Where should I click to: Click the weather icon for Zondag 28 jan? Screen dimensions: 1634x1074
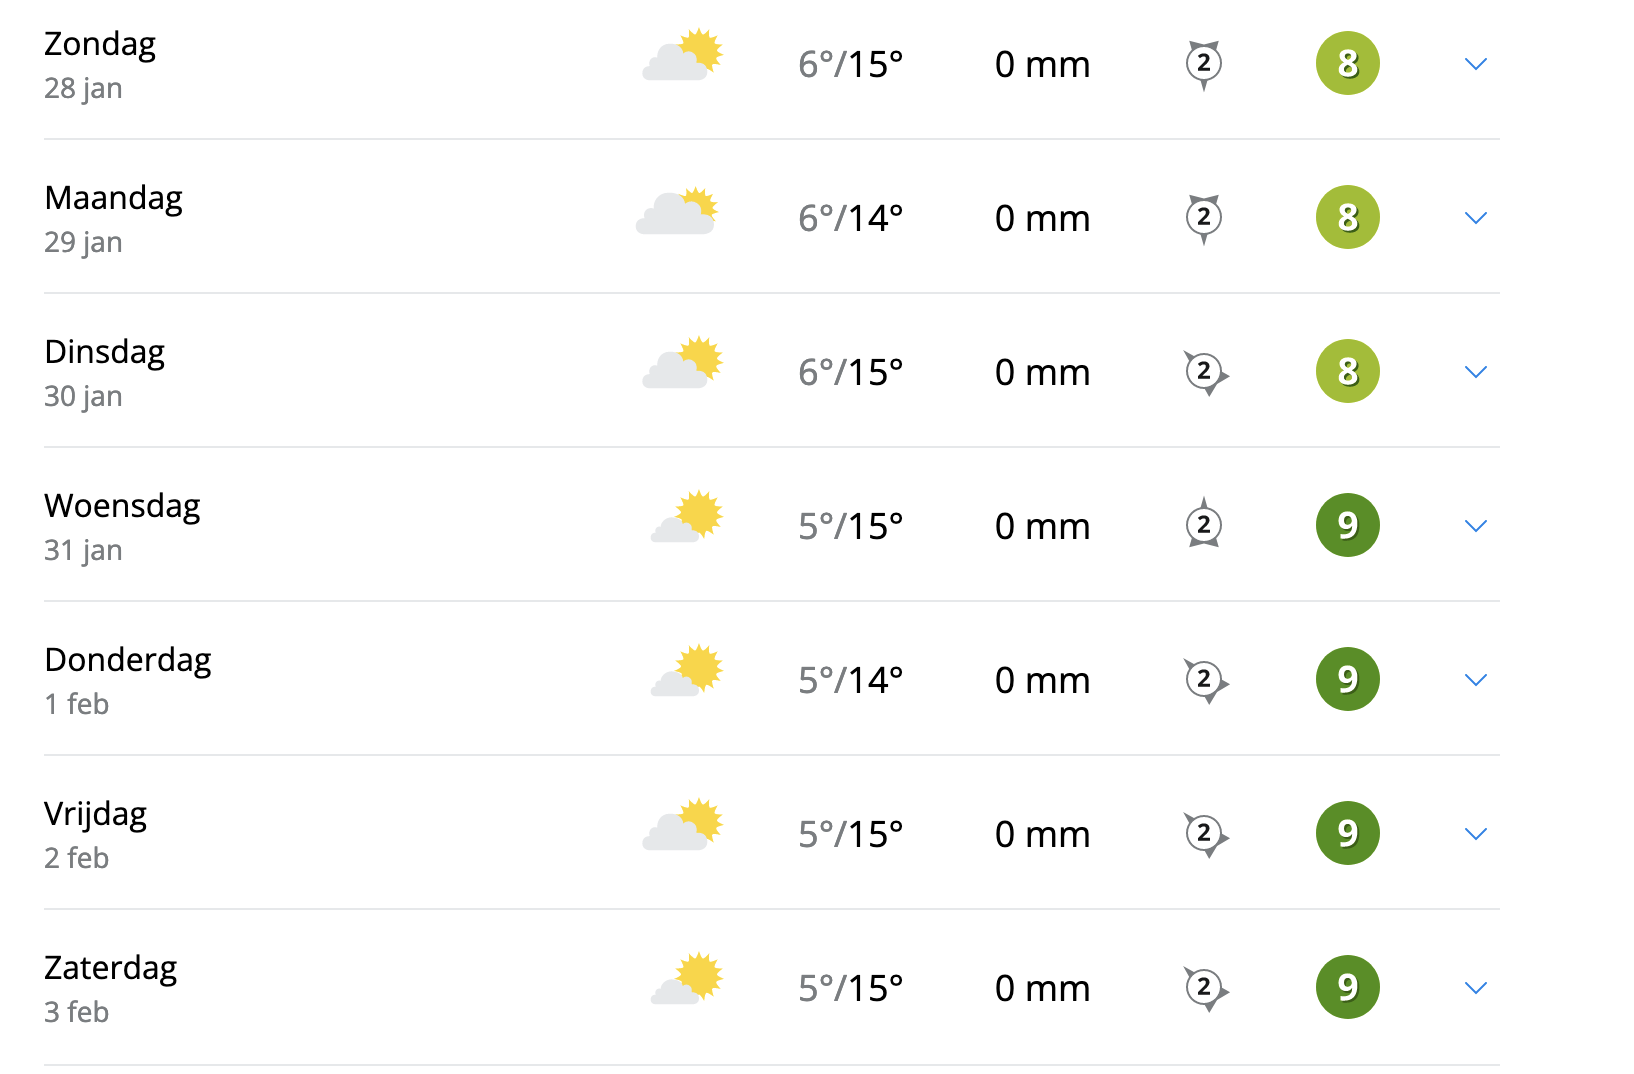pyautogui.click(x=682, y=55)
